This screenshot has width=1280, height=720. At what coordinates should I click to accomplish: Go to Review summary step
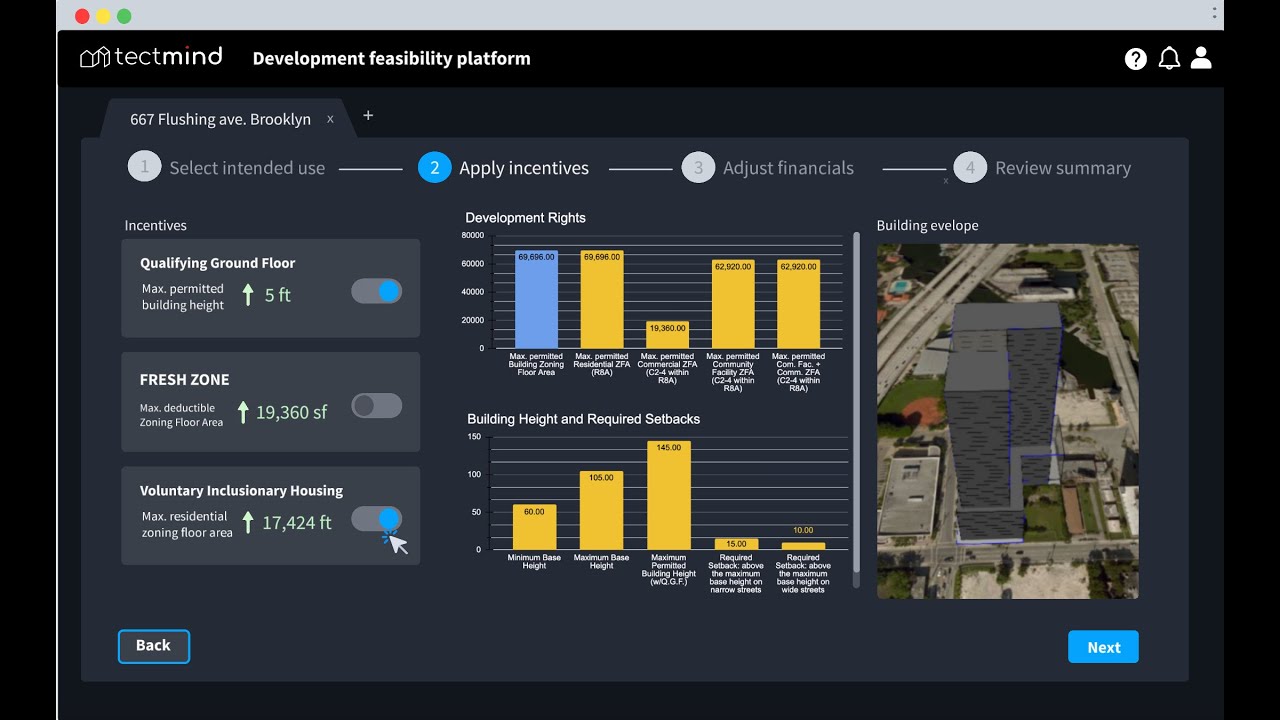coord(1063,168)
